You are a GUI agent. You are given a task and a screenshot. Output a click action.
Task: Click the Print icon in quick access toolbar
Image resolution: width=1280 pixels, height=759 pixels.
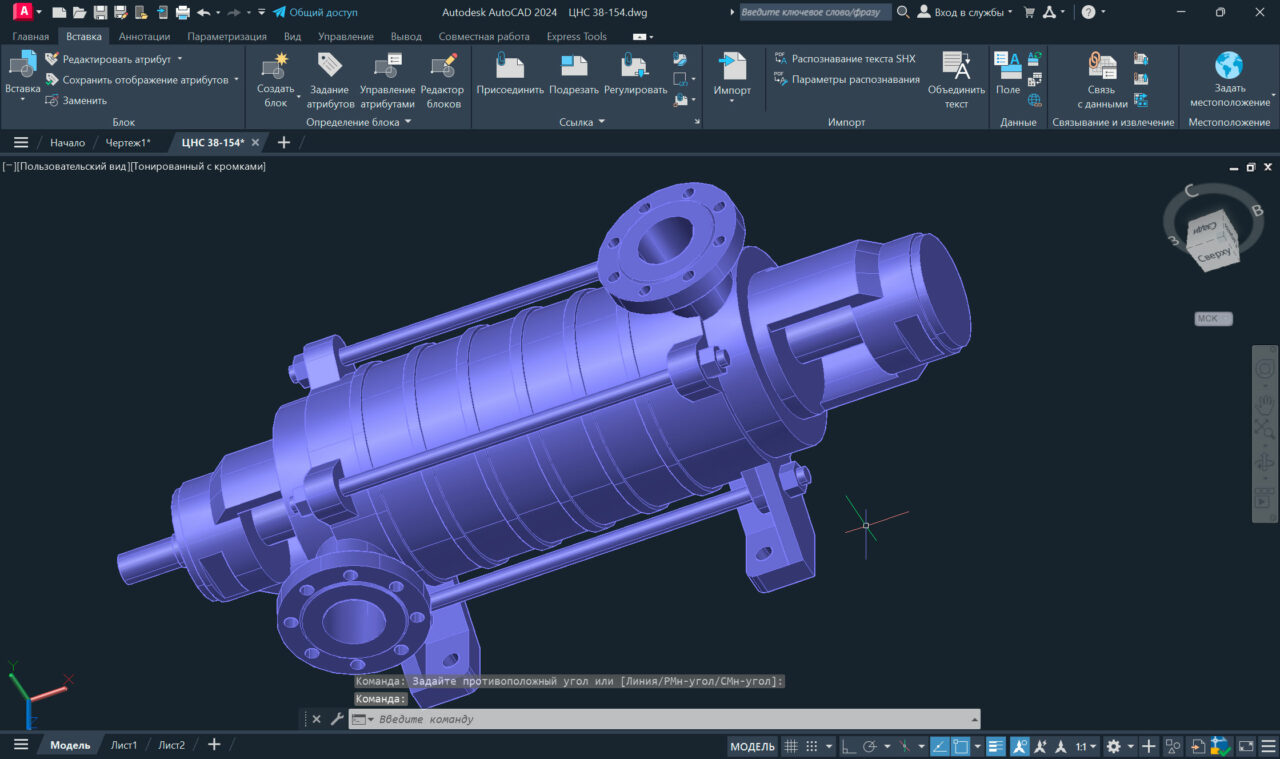click(182, 12)
